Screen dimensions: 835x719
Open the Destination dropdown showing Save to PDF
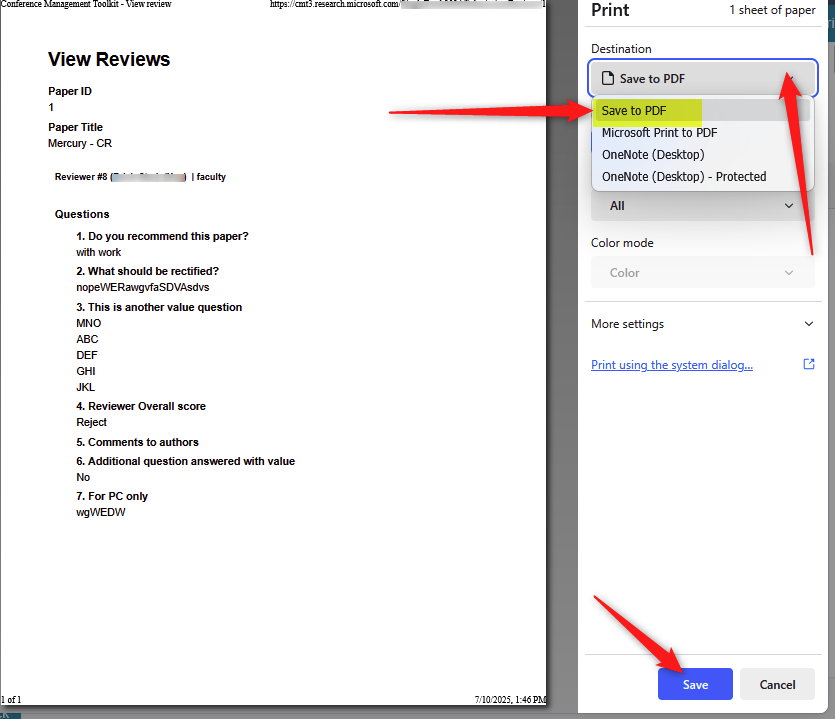[x=703, y=79]
